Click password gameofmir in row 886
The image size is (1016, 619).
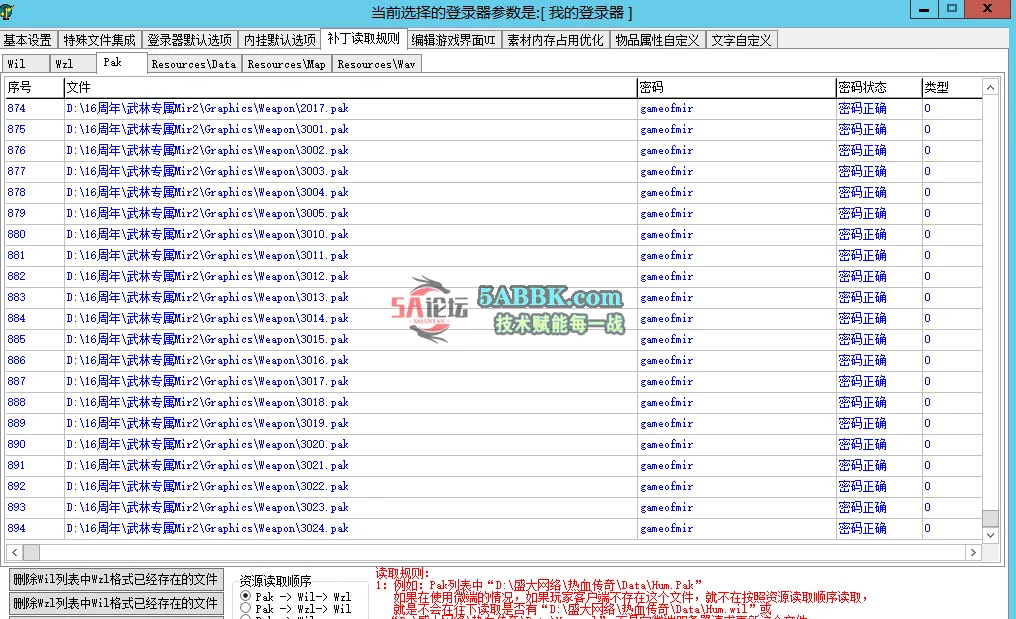667,360
